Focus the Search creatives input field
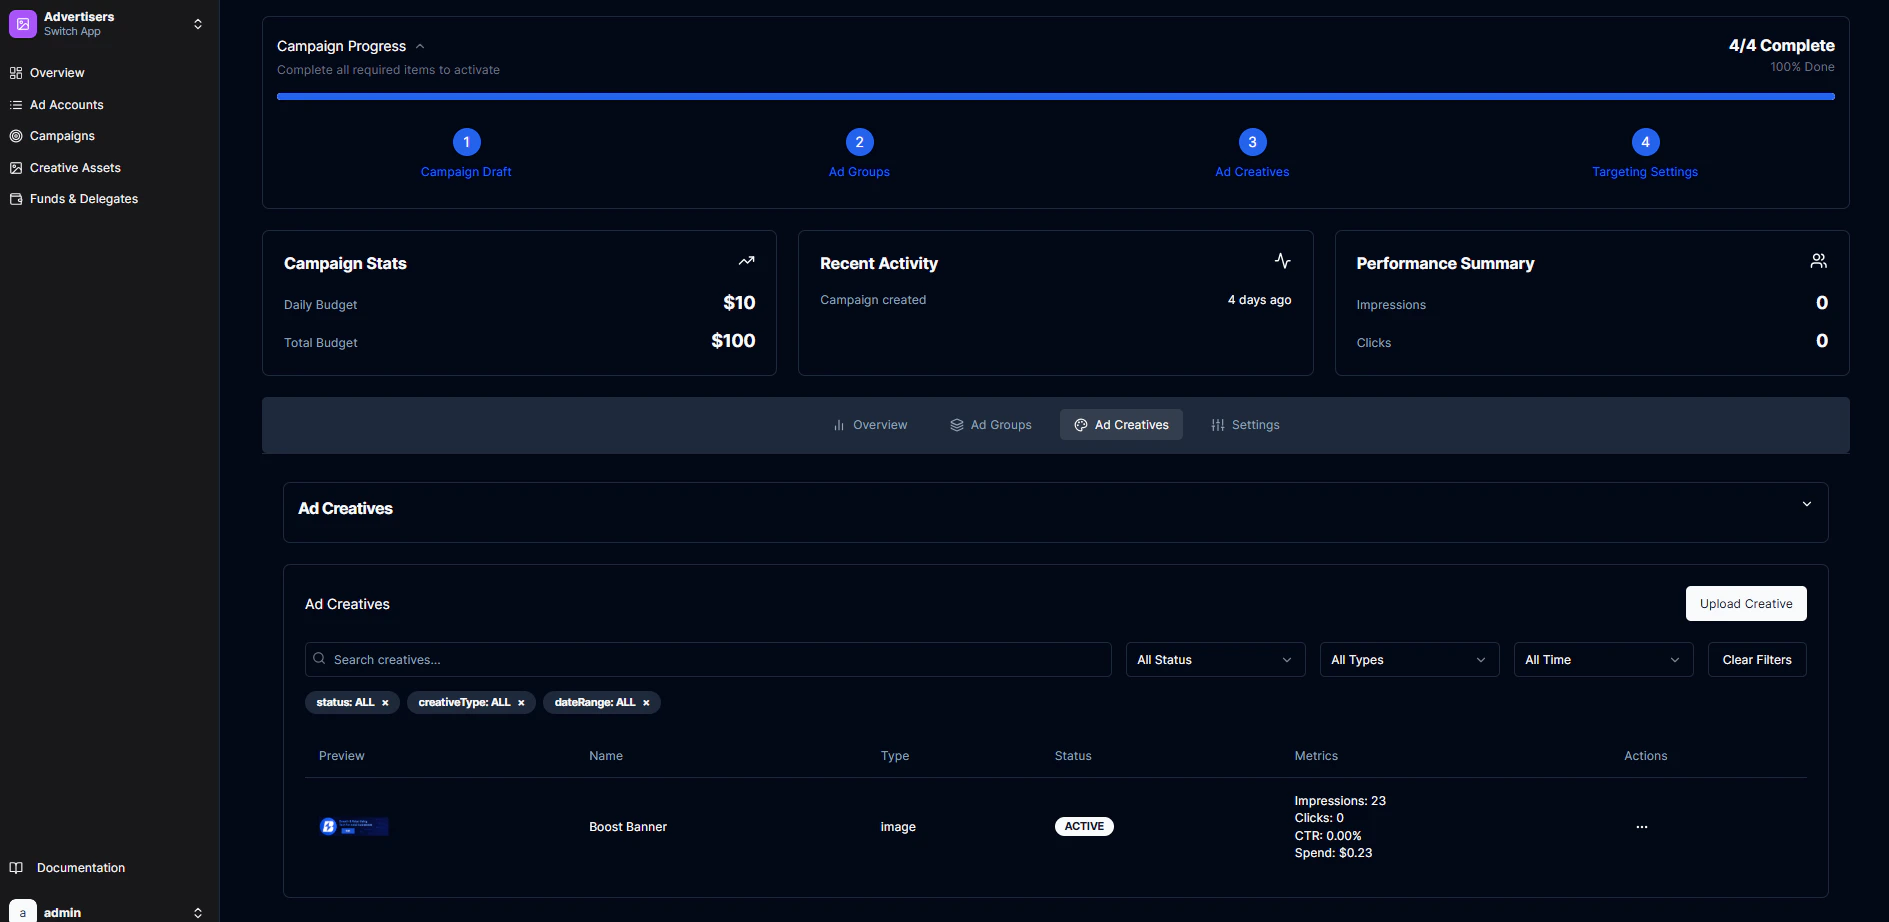1889x922 pixels. click(x=708, y=660)
